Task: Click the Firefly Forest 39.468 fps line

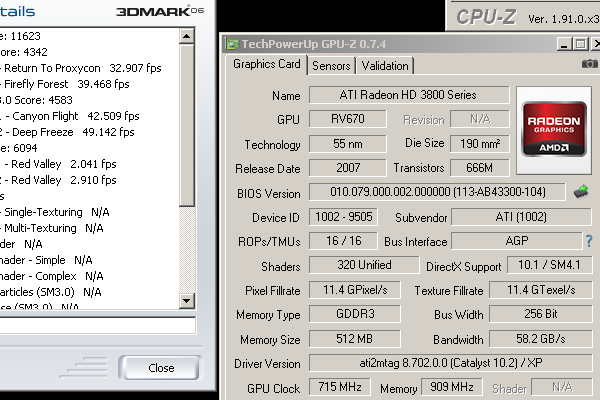Action: 65,84
